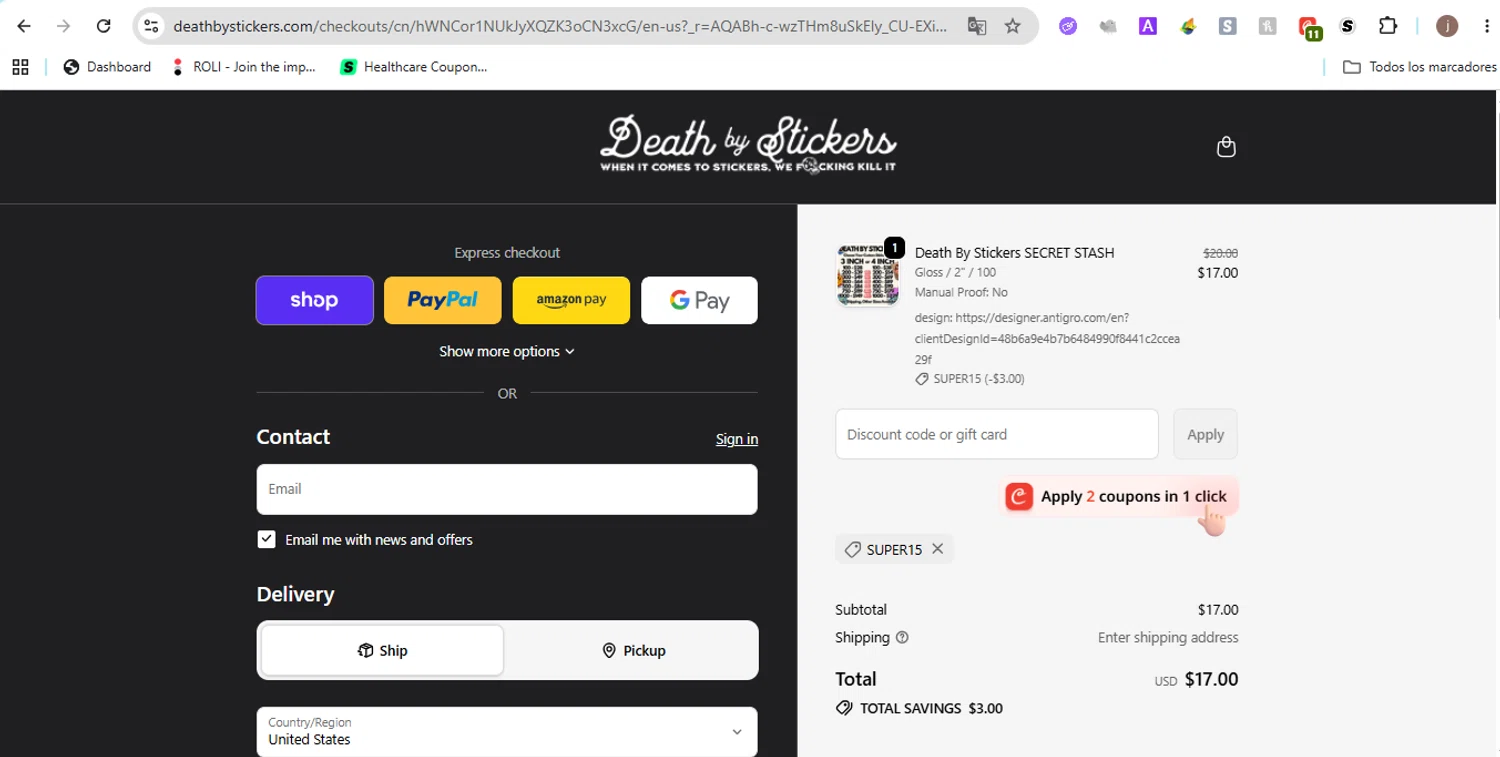Pay with Amazon Pay button
This screenshot has width=1500, height=757.
click(x=571, y=300)
